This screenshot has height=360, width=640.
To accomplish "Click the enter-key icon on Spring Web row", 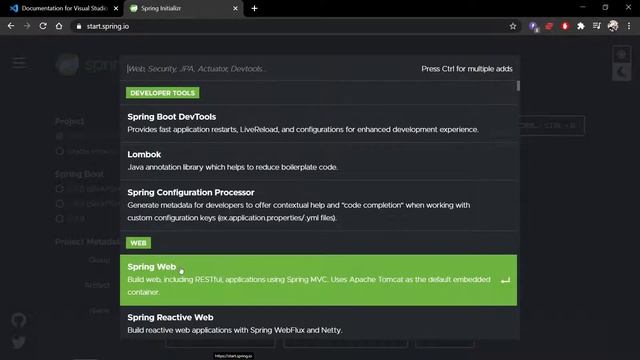I will (505, 280).
